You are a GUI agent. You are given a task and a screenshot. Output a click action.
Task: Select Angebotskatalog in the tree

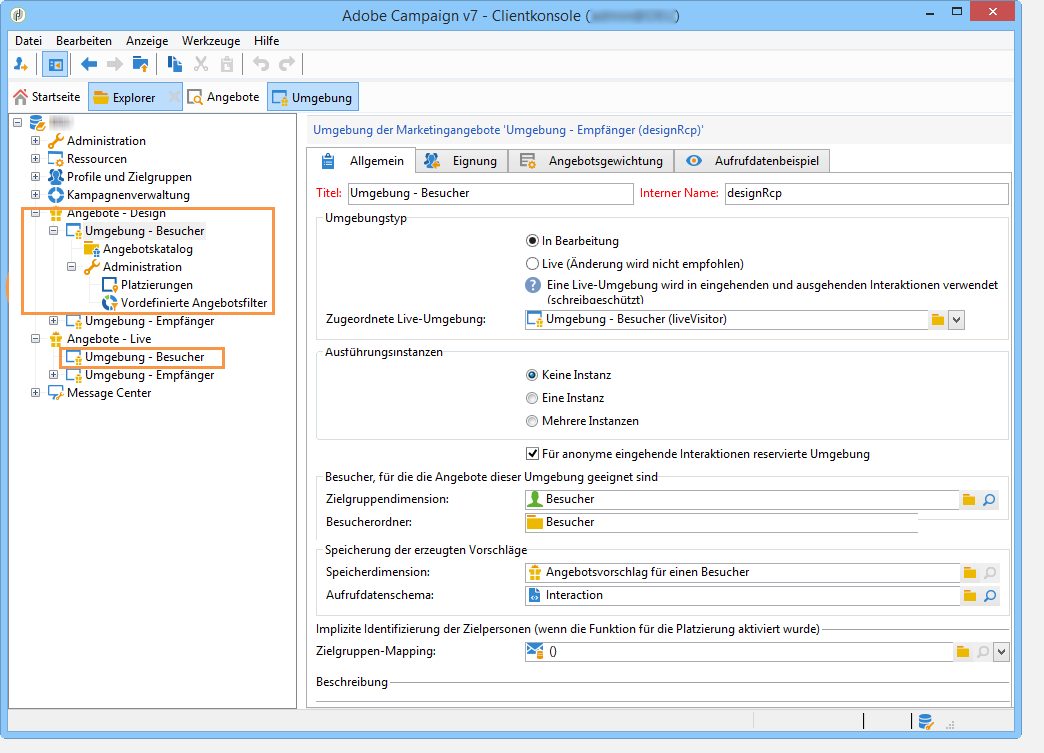148,248
